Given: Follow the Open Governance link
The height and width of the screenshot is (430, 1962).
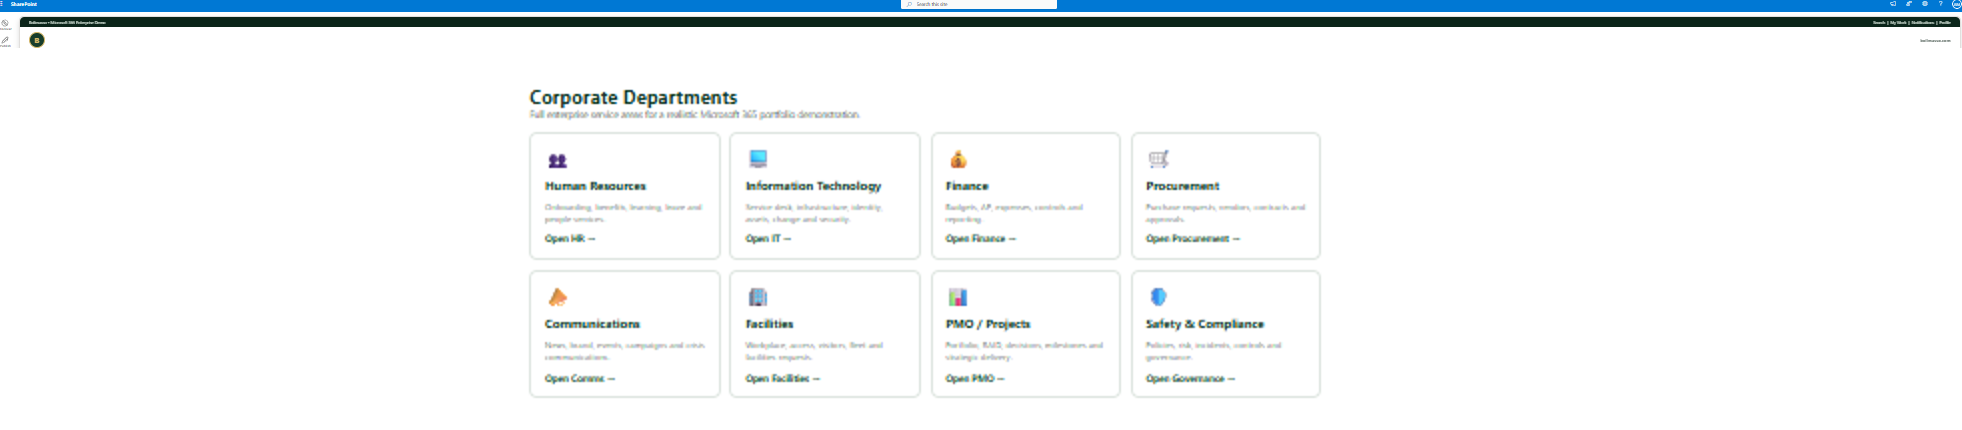Looking at the screenshot, I should point(1191,379).
